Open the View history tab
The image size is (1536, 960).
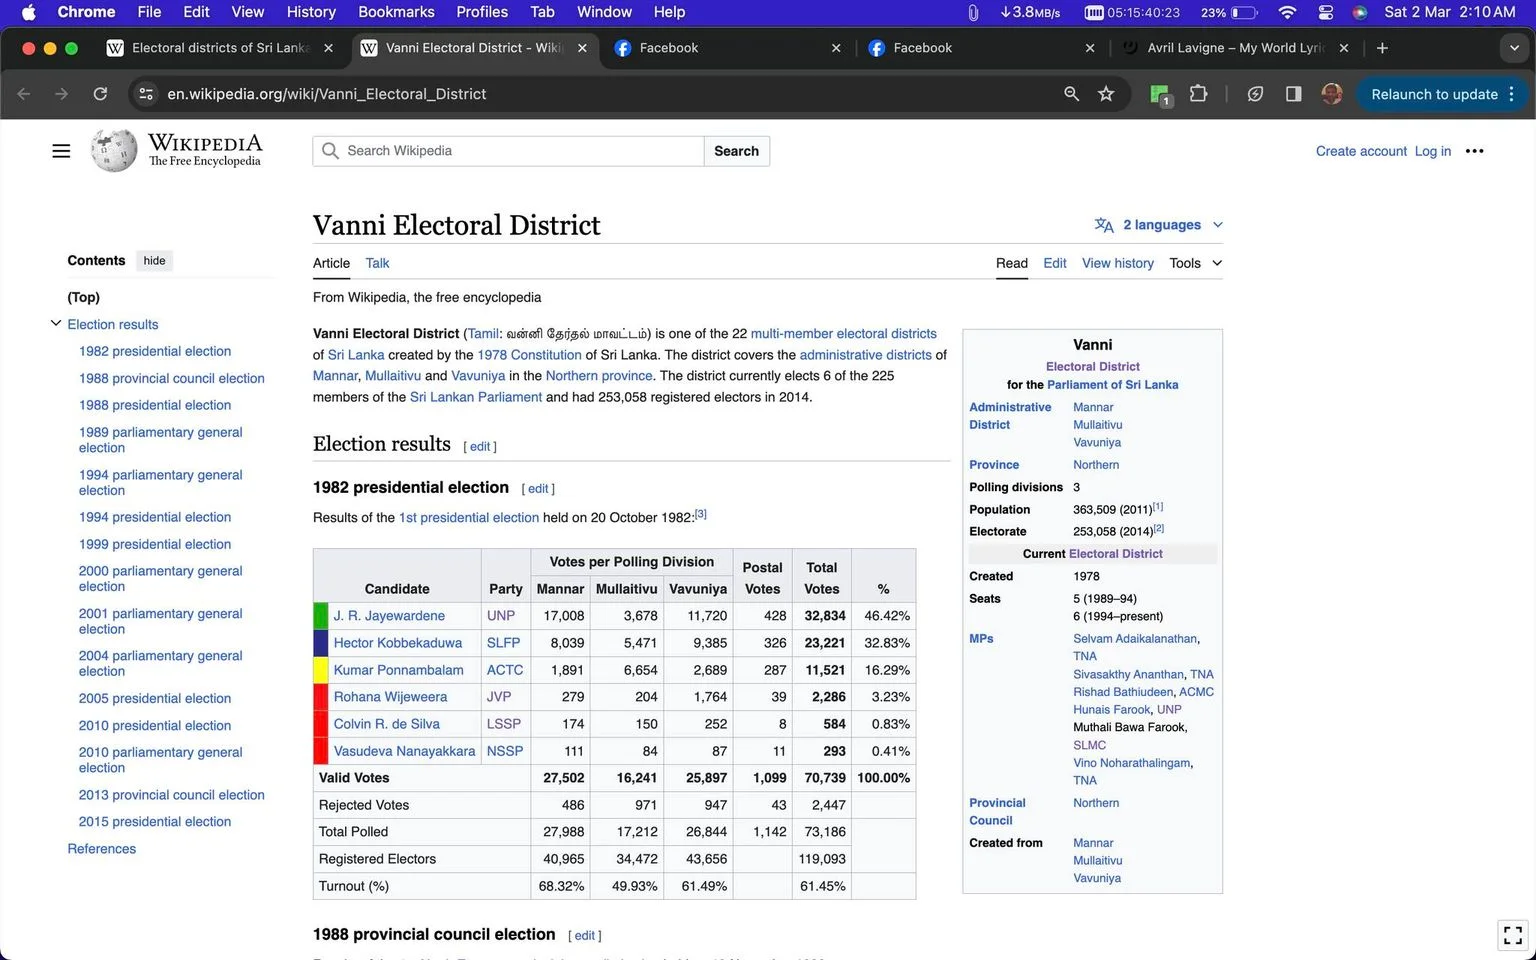click(1117, 263)
